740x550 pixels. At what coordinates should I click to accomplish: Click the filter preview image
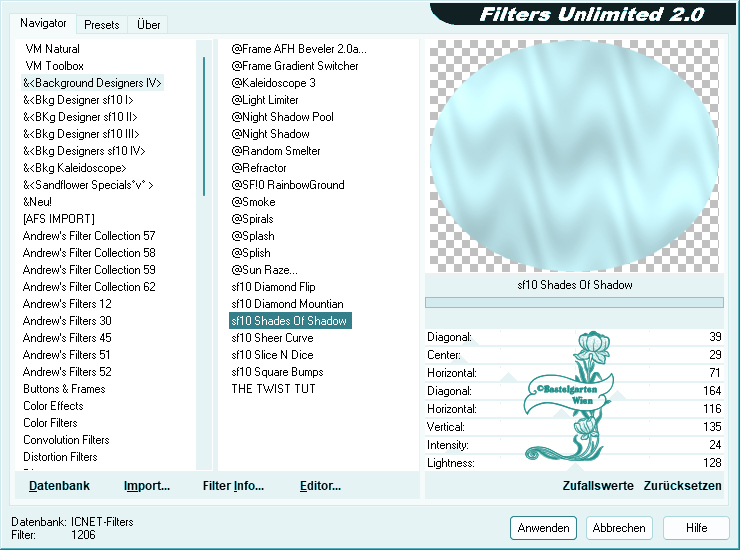574,156
